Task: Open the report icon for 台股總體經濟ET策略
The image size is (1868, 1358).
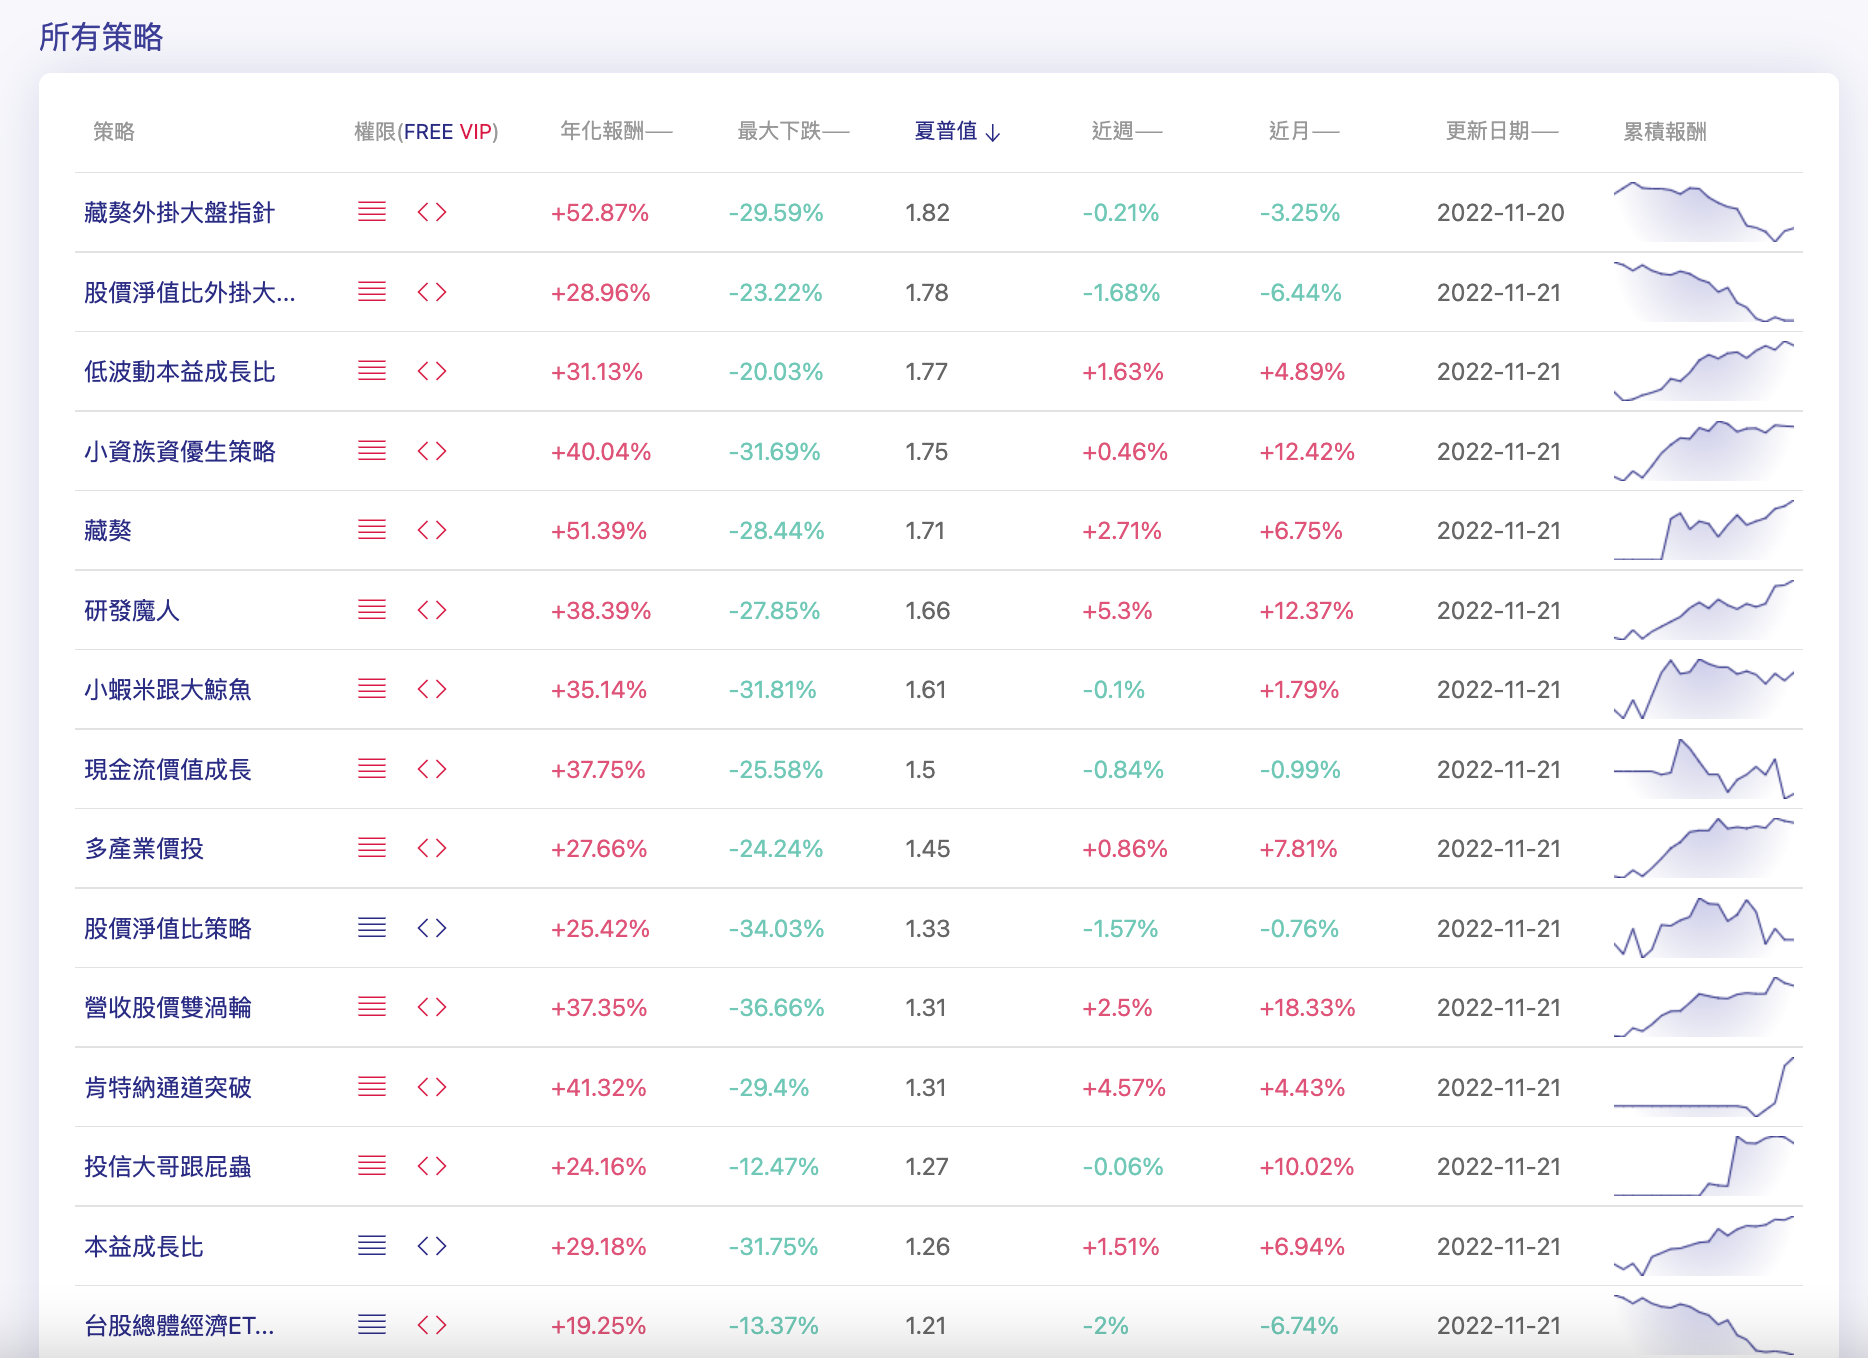Action: click(371, 1325)
